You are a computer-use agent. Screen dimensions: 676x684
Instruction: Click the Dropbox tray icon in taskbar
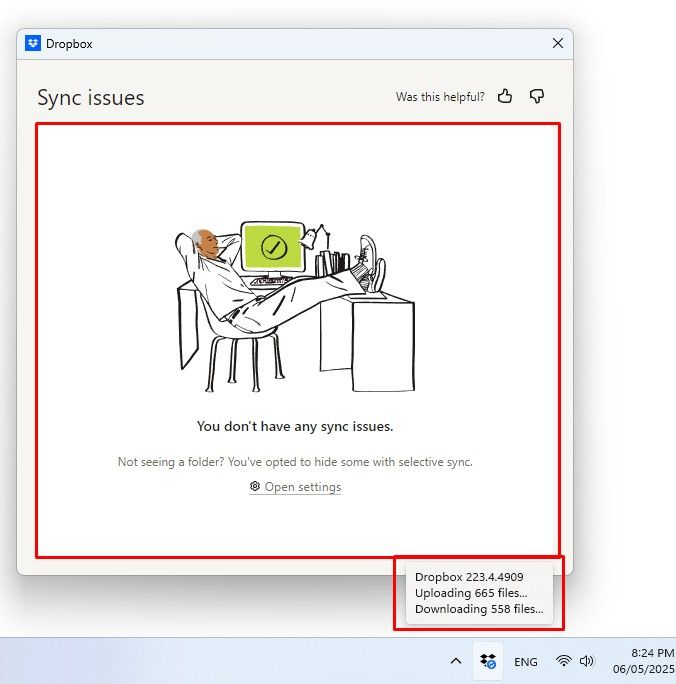[488, 661]
